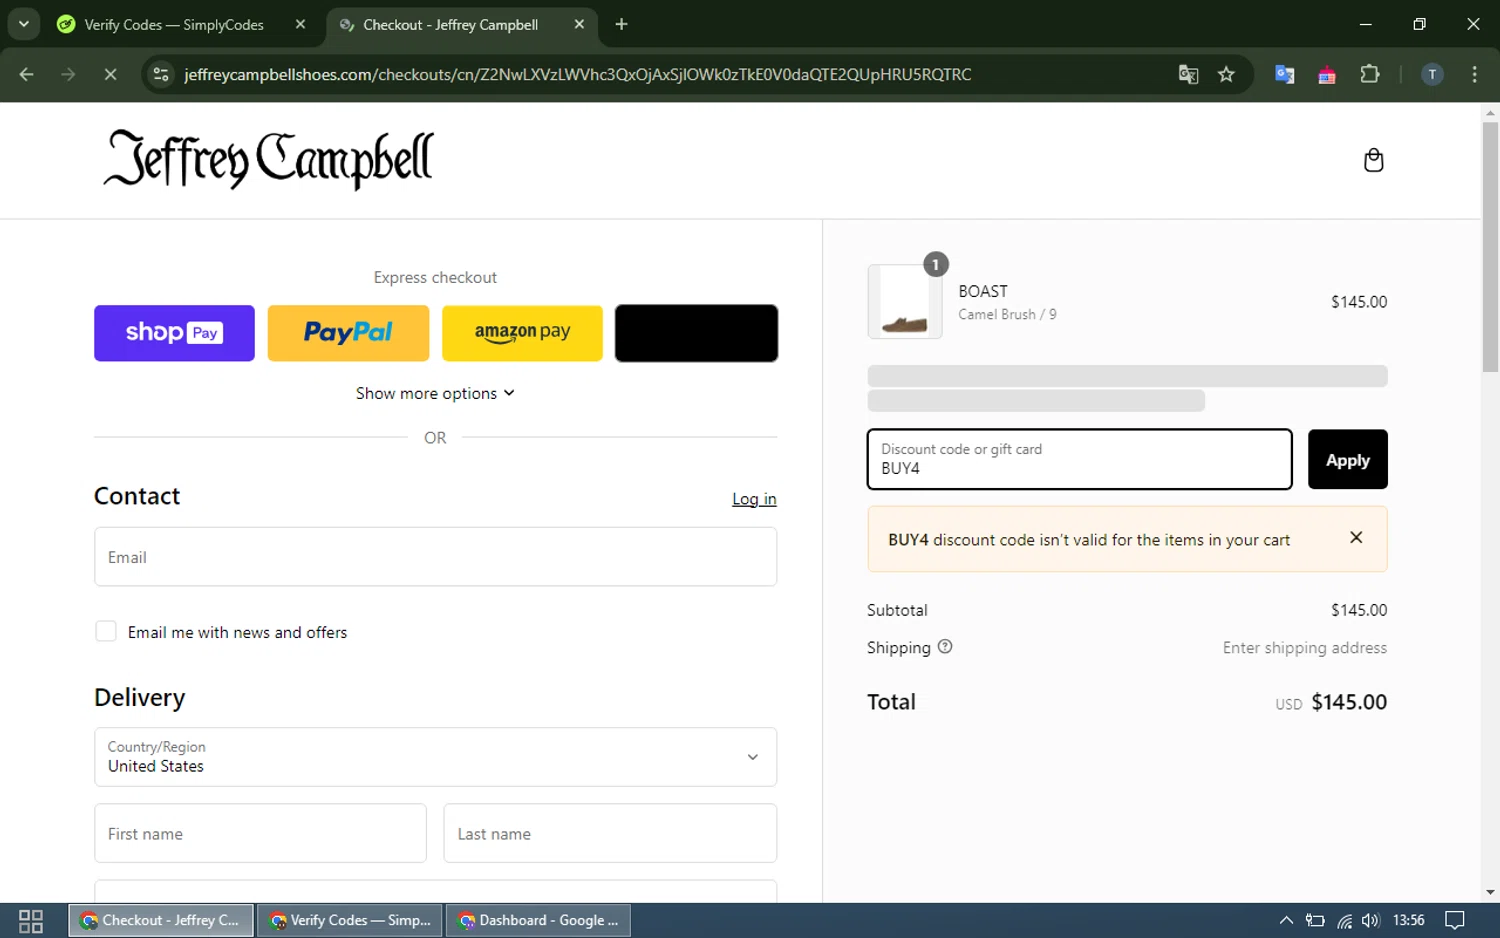
Task: Pay with Shop Pay button
Action: pyautogui.click(x=174, y=333)
